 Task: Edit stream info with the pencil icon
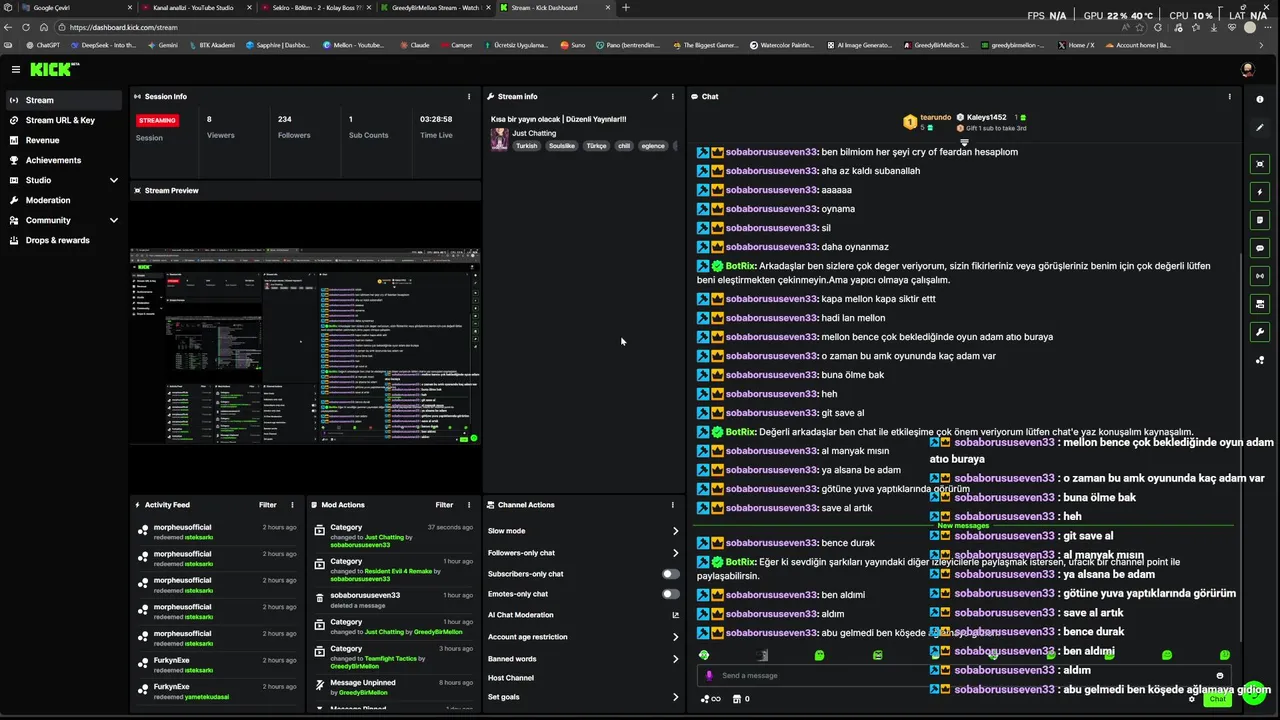point(655,97)
